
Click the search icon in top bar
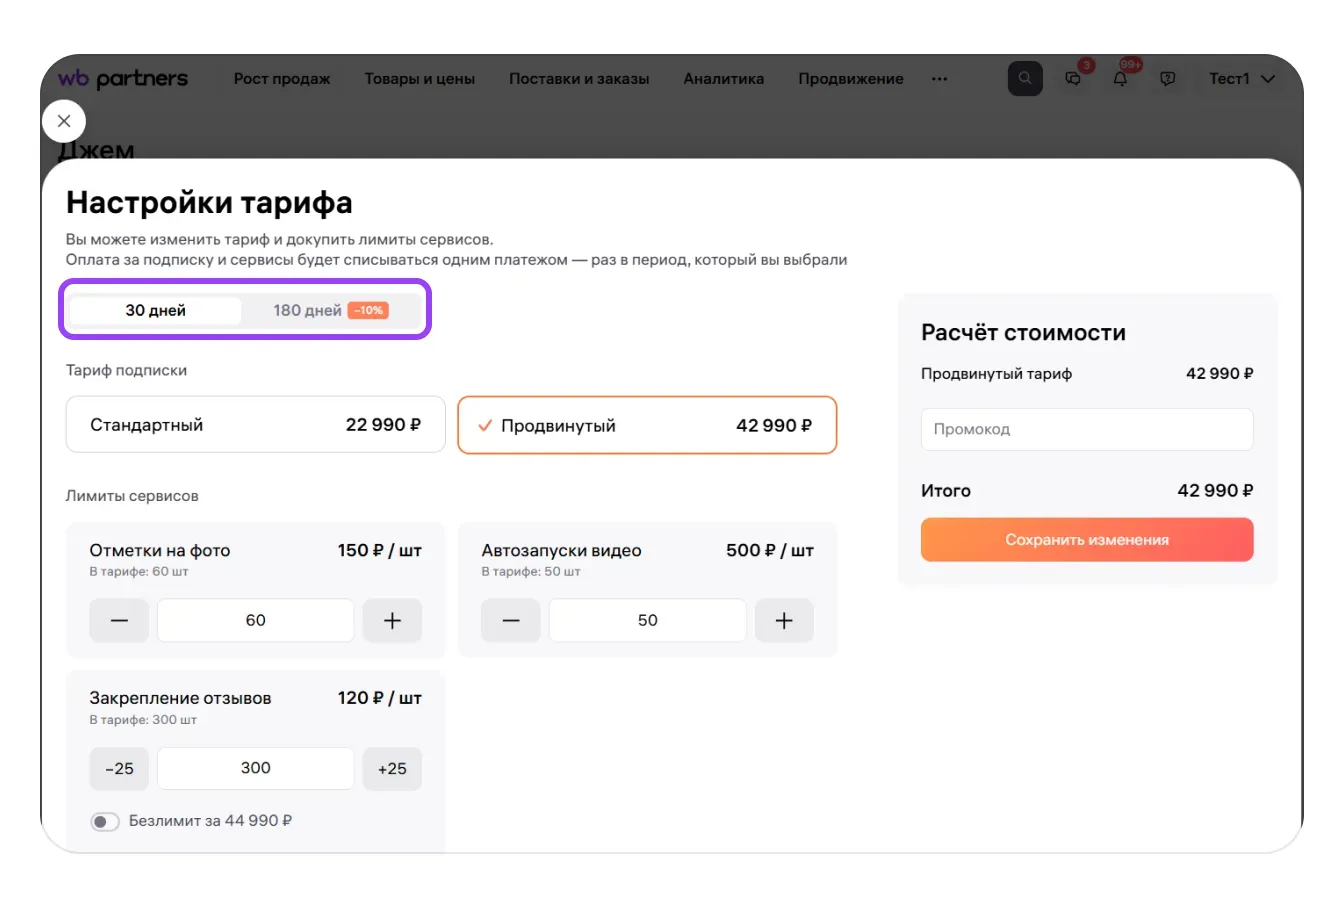pyautogui.click(x=1025, y=79)
